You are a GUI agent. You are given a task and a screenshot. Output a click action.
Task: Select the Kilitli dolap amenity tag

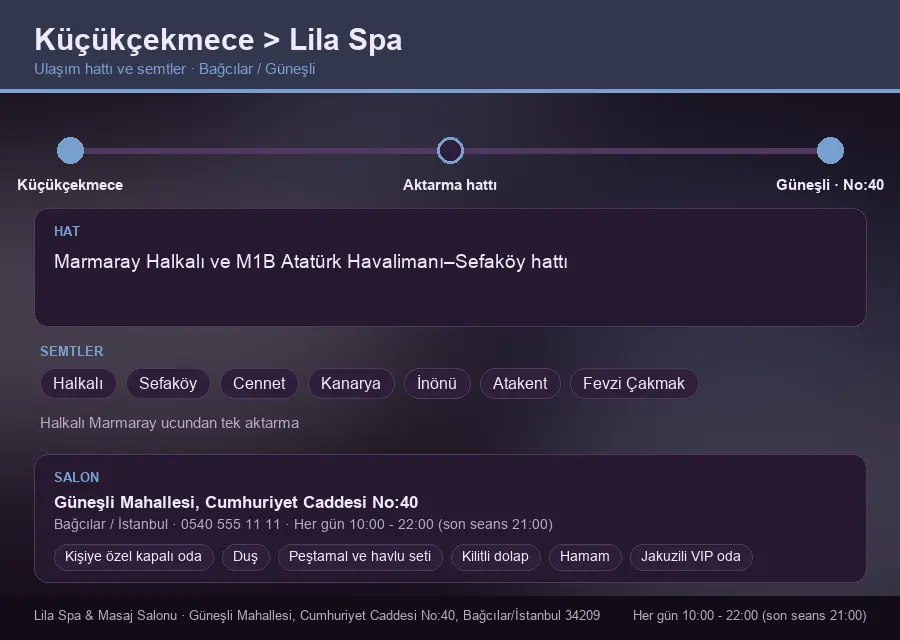495,557
